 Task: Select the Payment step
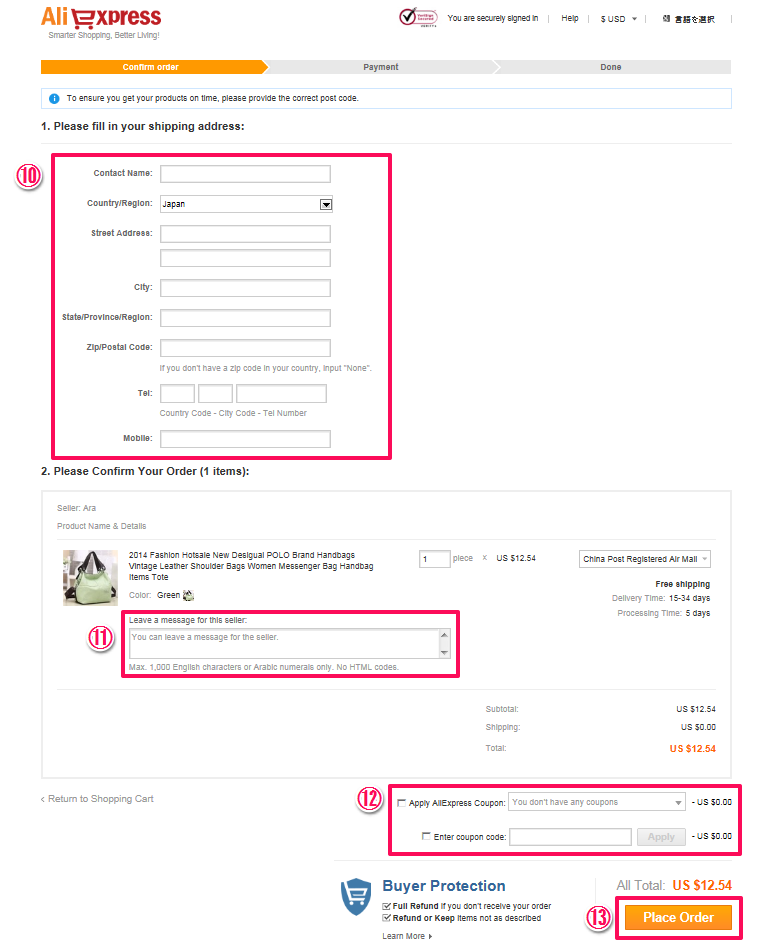click(381, 67)
